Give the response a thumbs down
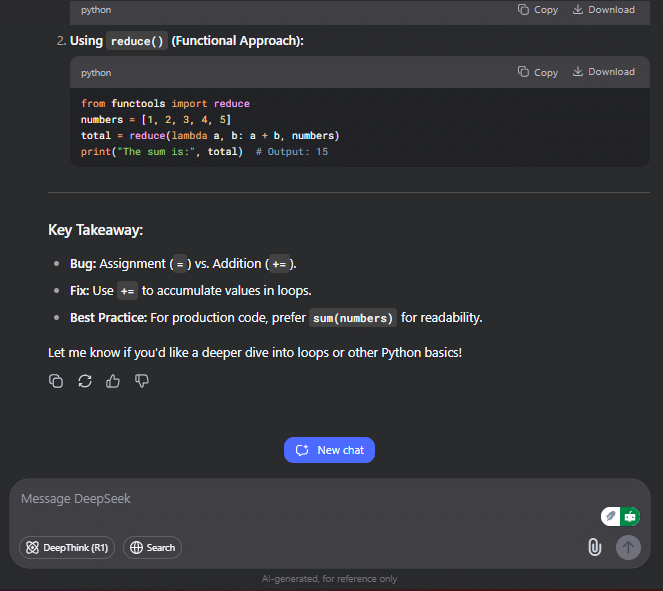 tap(142, 381)
